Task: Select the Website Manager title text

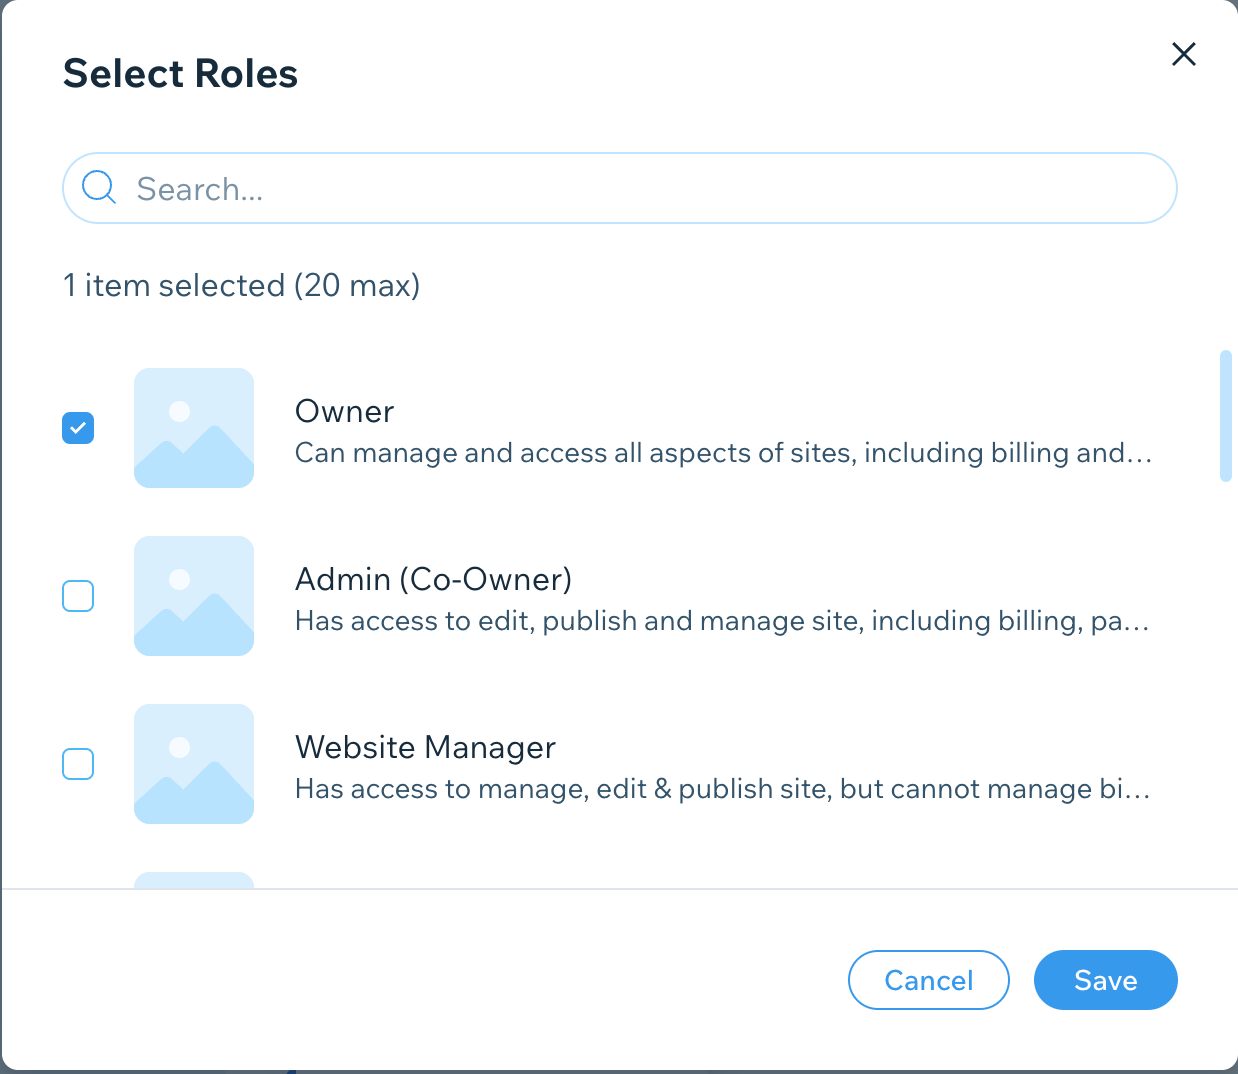Action: coord(426,747)
